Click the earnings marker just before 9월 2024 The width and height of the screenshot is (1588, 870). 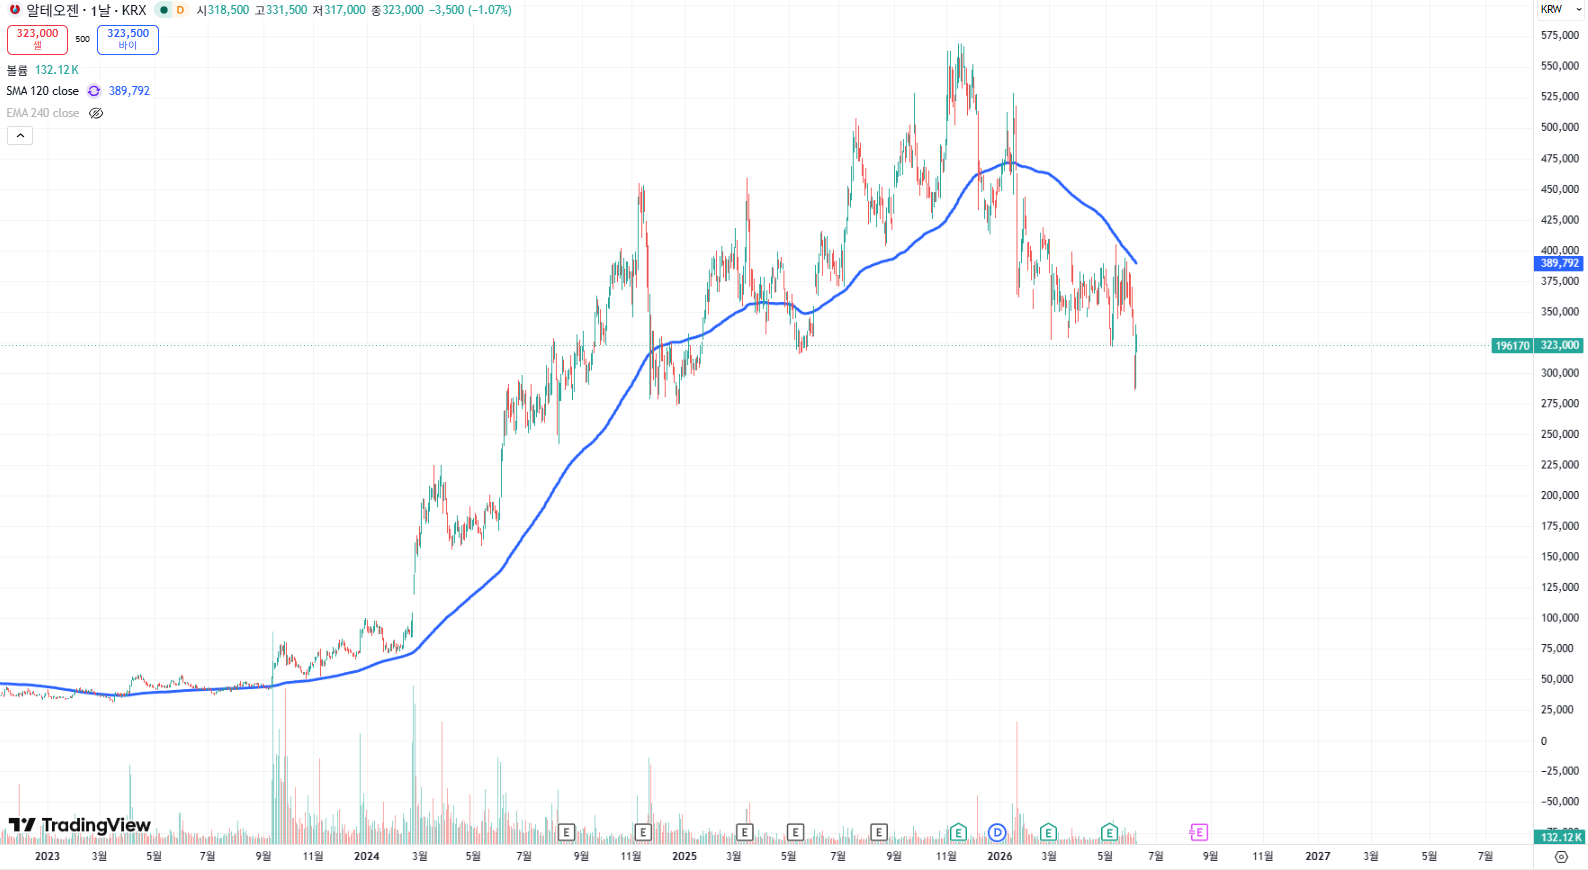coord(566,832)
